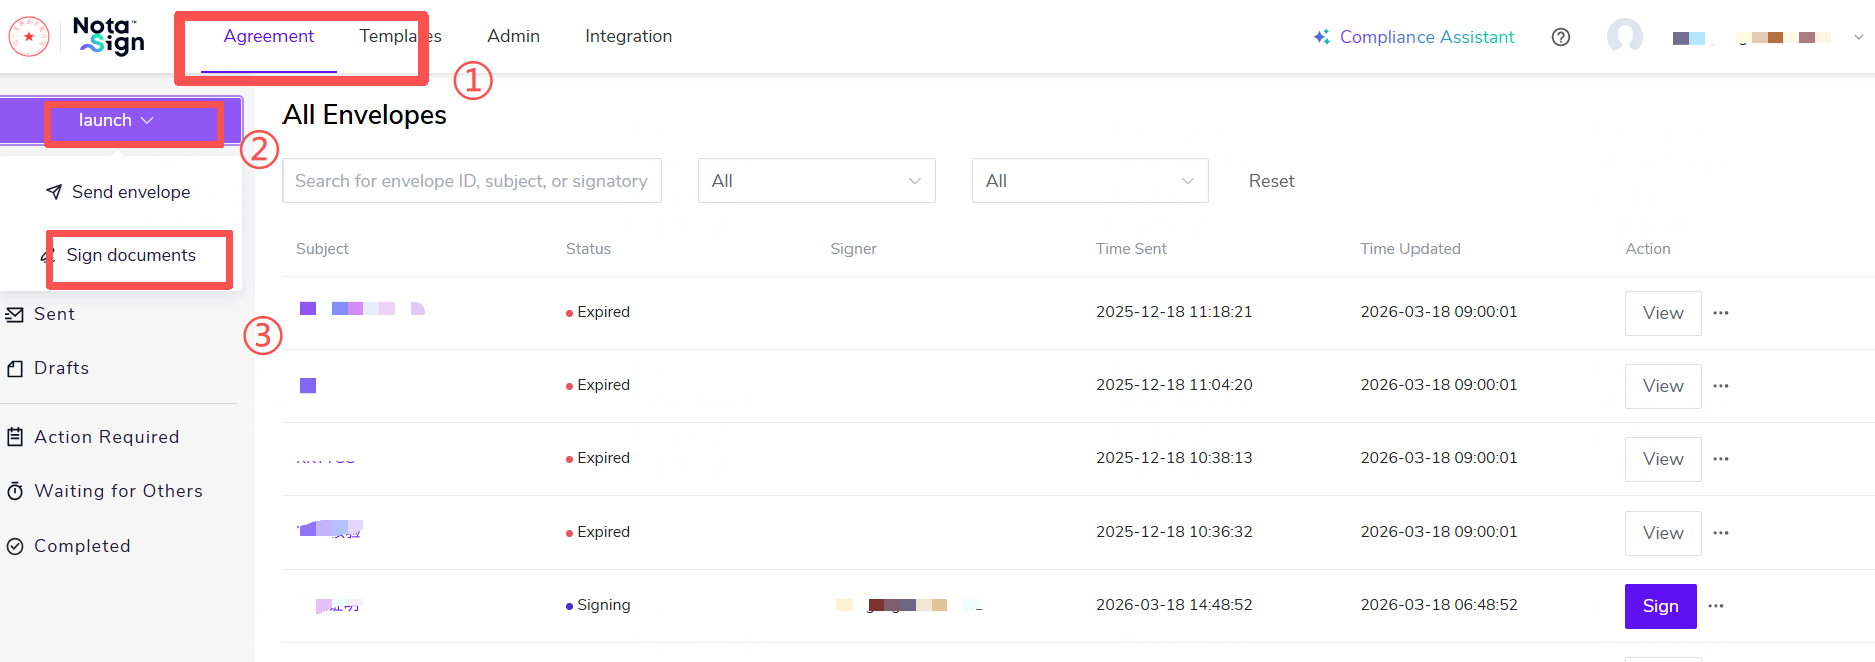Reset the envelope search filters
Screen dimensions: 1875x662
click(1271, 181)
